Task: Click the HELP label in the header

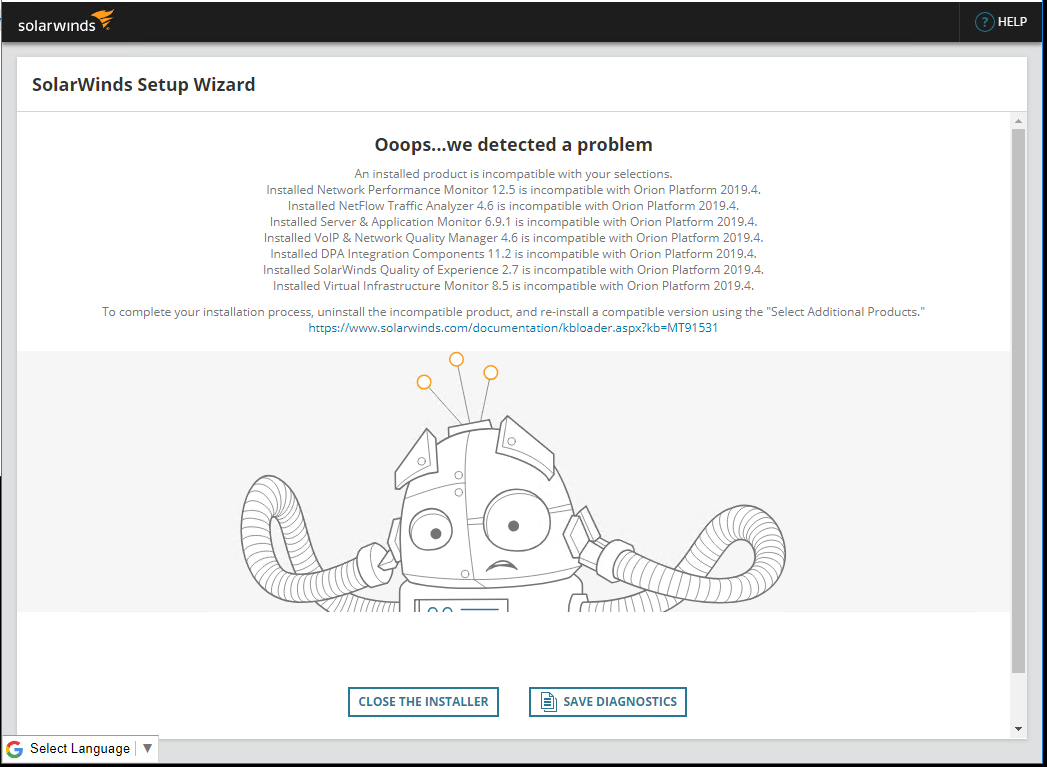Action: [1012, 22]
